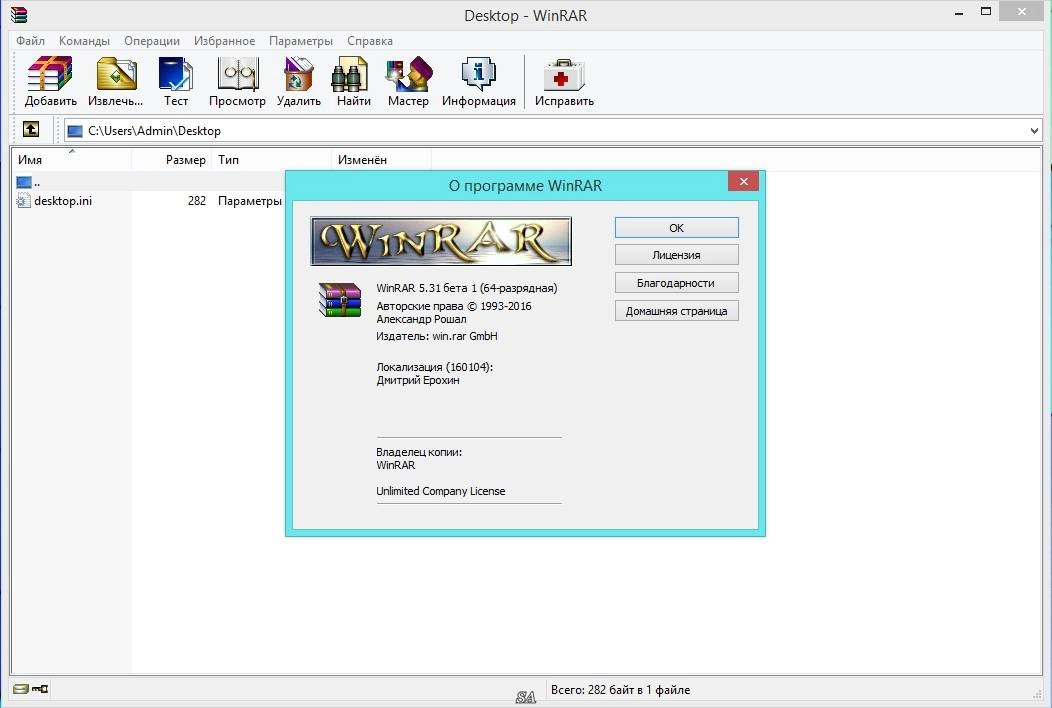Minimize the WinRAR main window
Screen dimensions: 1052x708
click(x=959, y=13)
